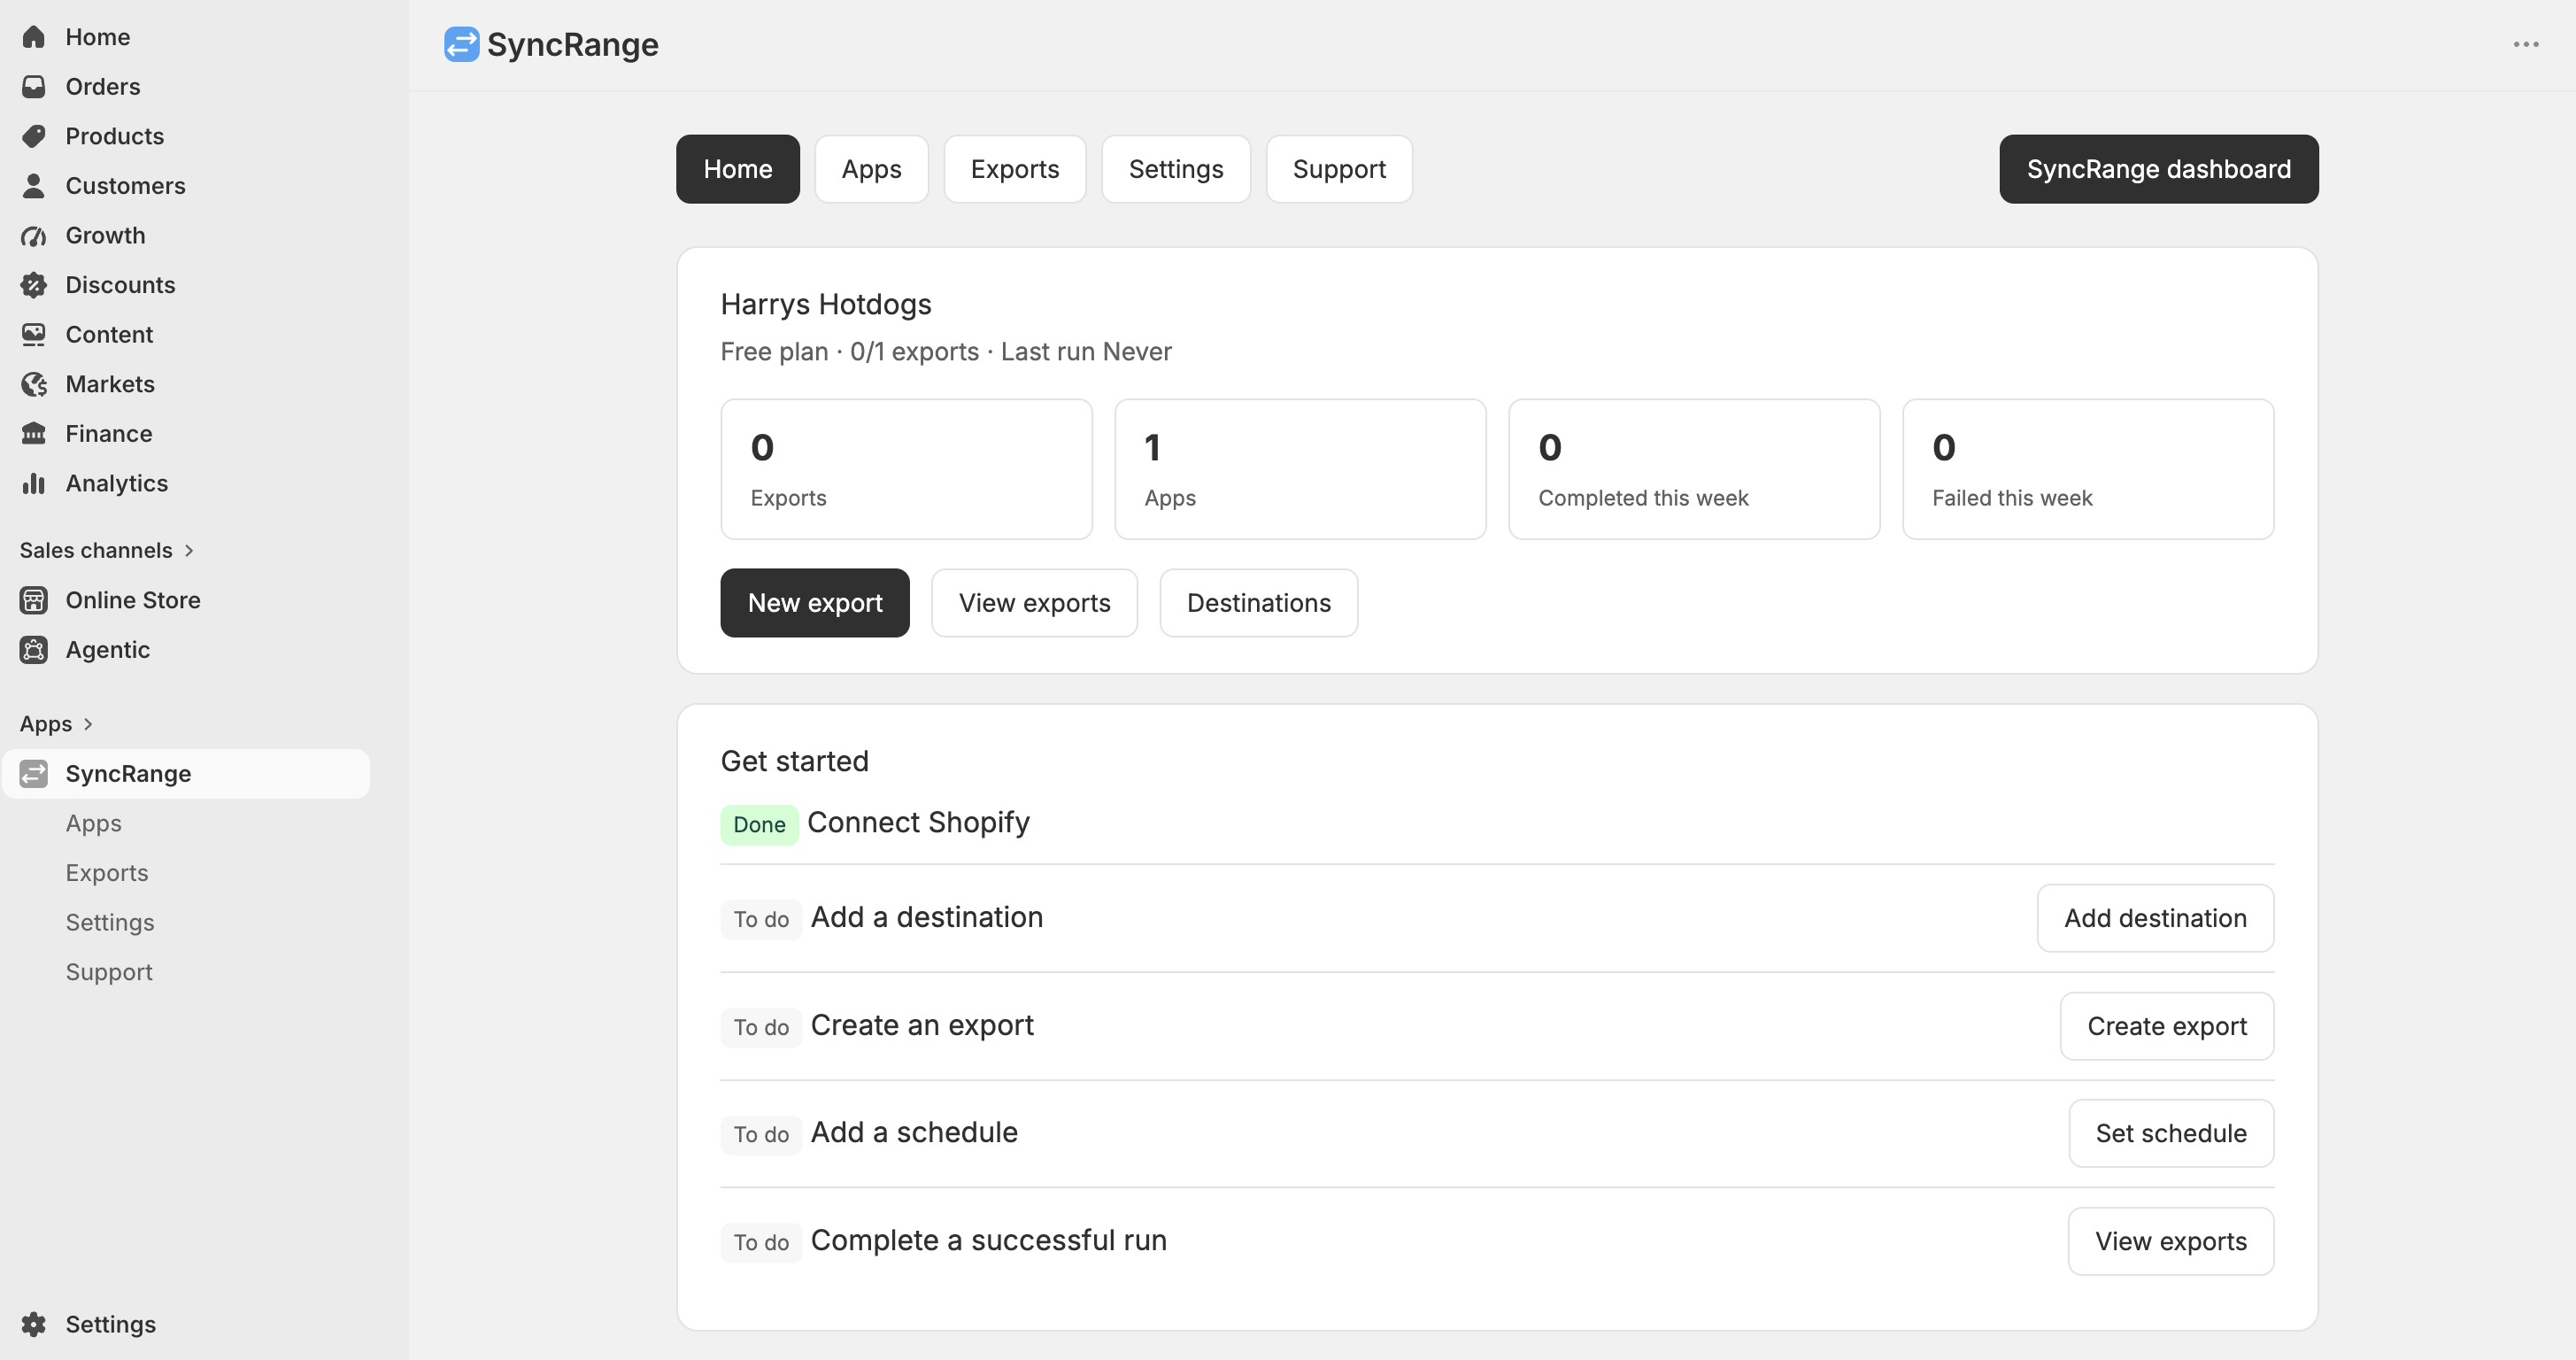Viewport: 2576px width, 1360px height.
Task: Click the 'Complete a successful run' step text
Action: coord(989,1240)
